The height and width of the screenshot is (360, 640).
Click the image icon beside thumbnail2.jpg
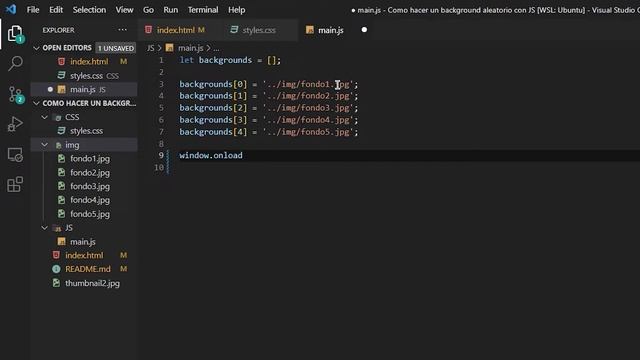(x=56, y=283)
